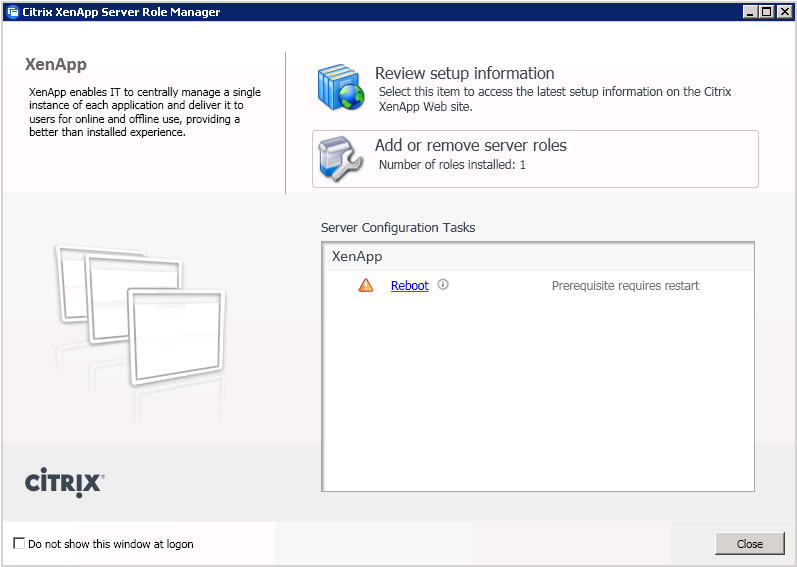
Task: Open Review setup information heading
Action: click(465, 73)
